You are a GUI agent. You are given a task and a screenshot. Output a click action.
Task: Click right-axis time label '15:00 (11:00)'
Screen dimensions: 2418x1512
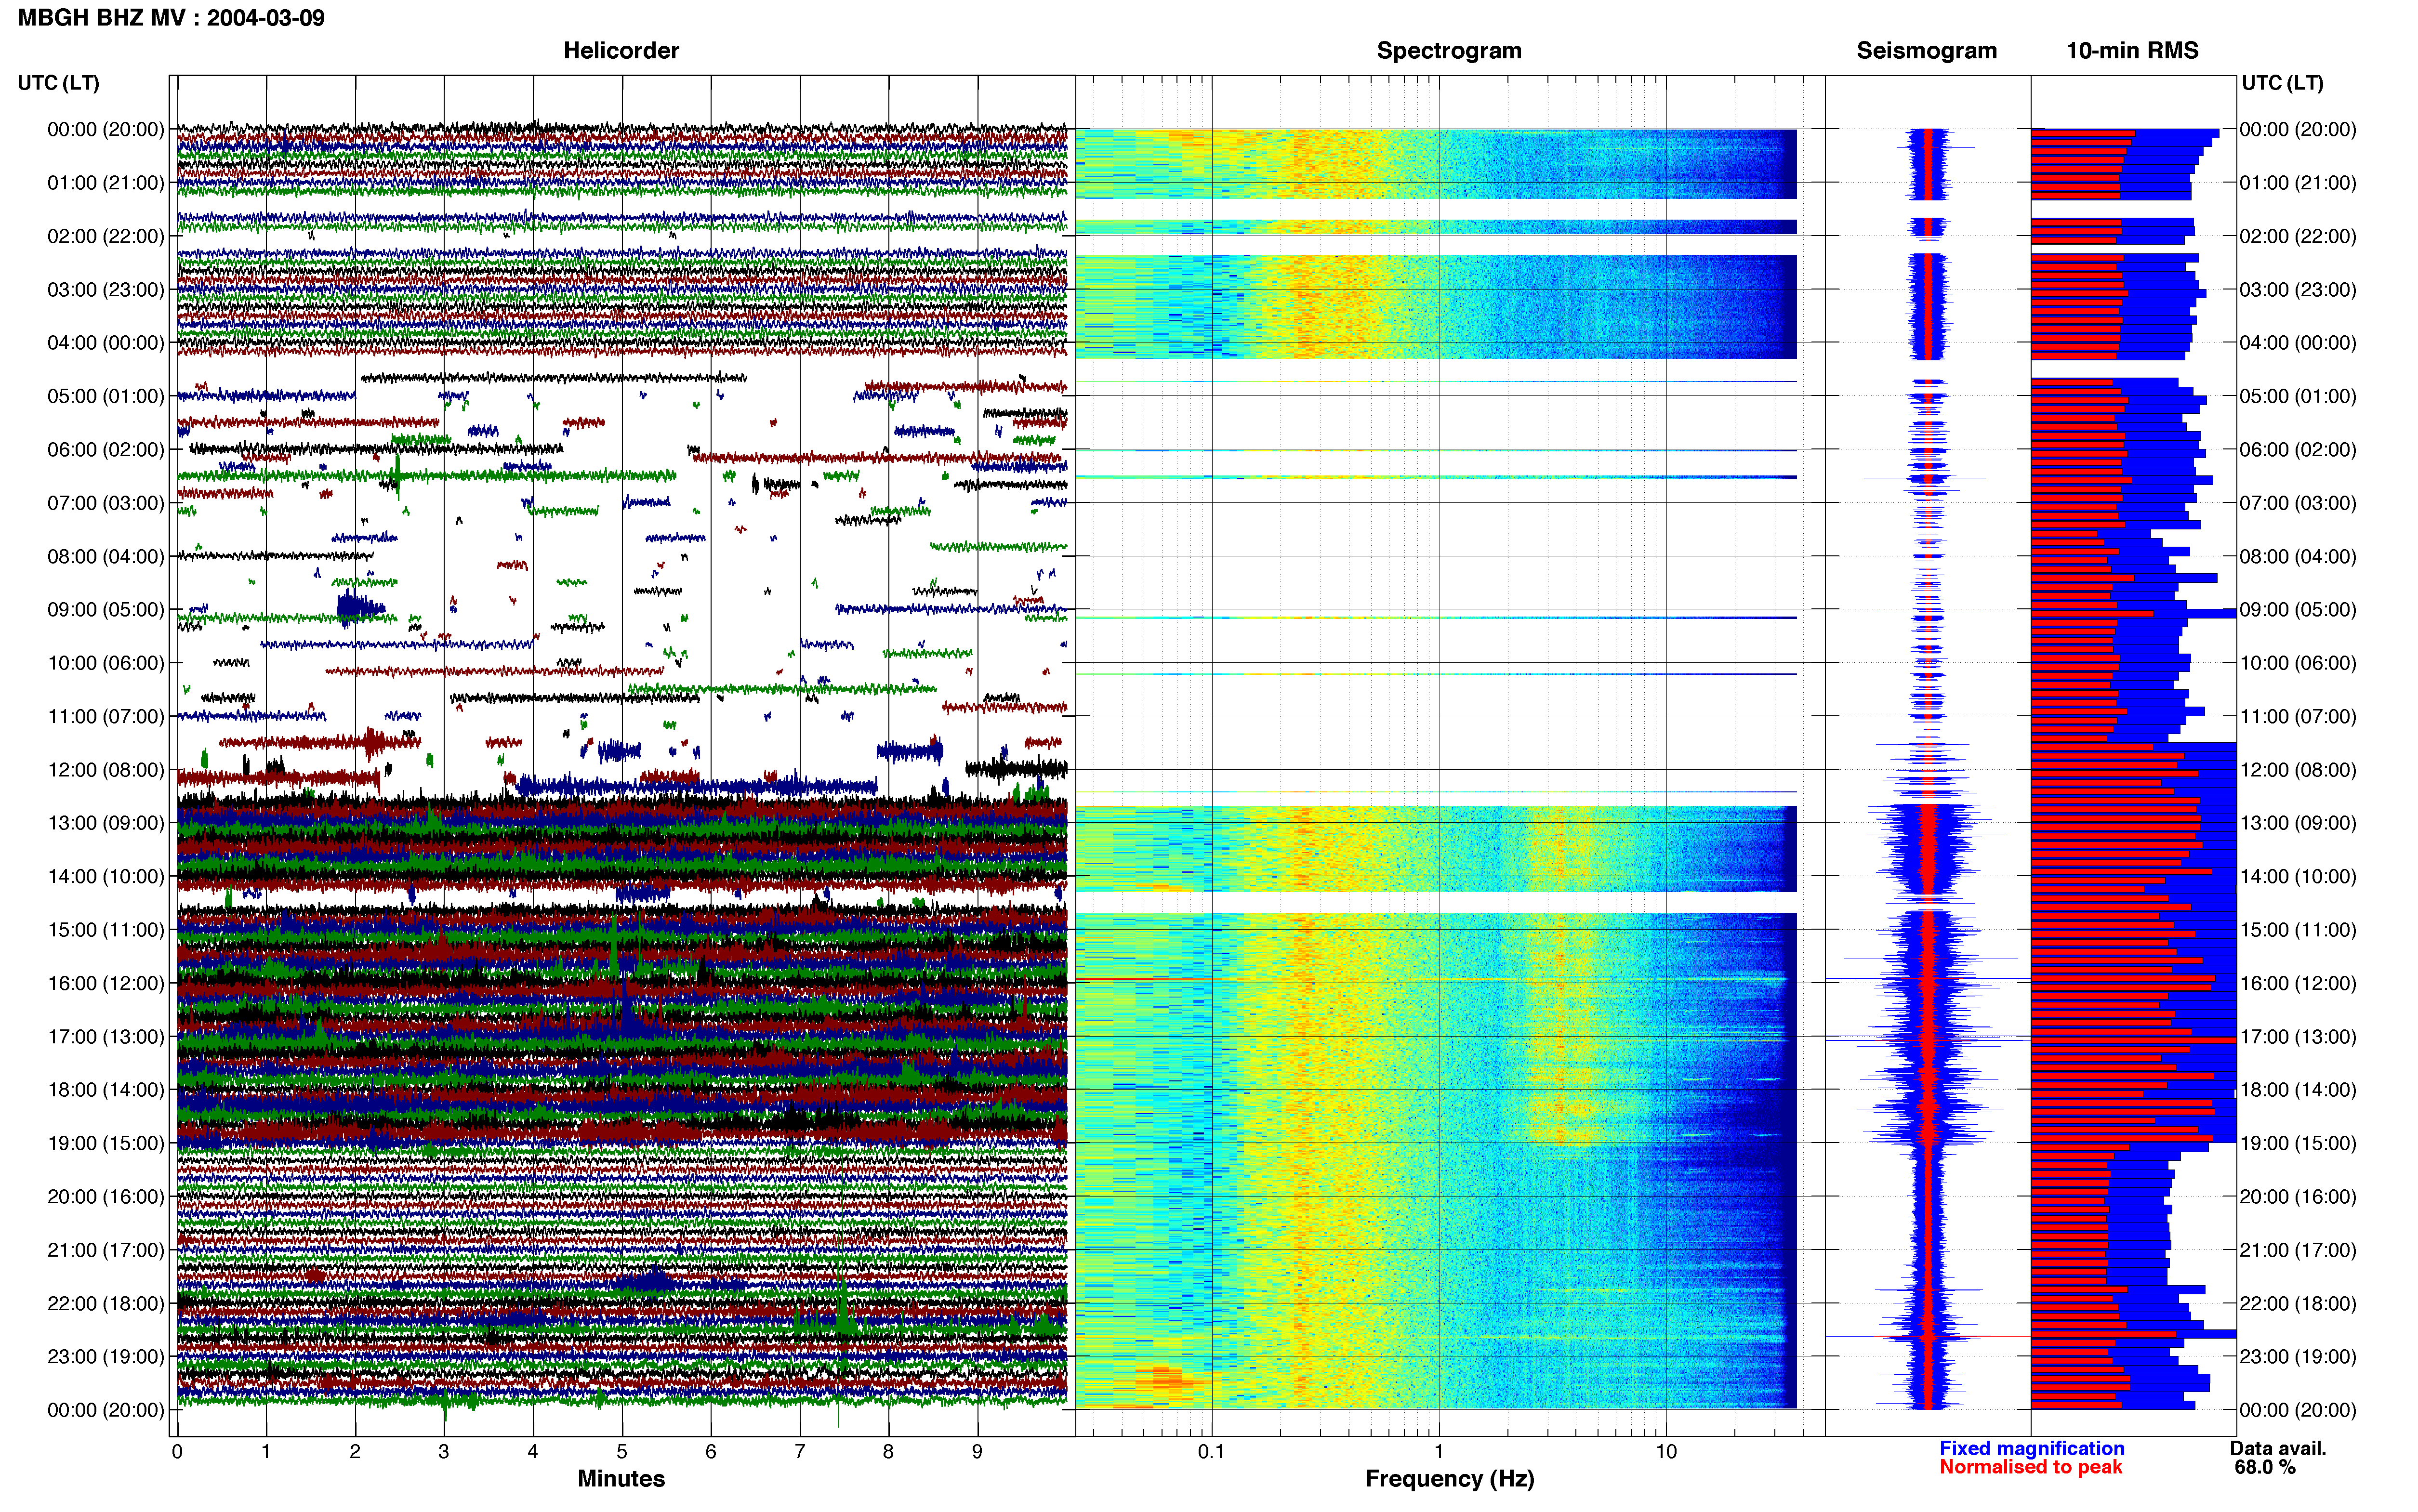pyautogui.click(x=2298, y=930)
